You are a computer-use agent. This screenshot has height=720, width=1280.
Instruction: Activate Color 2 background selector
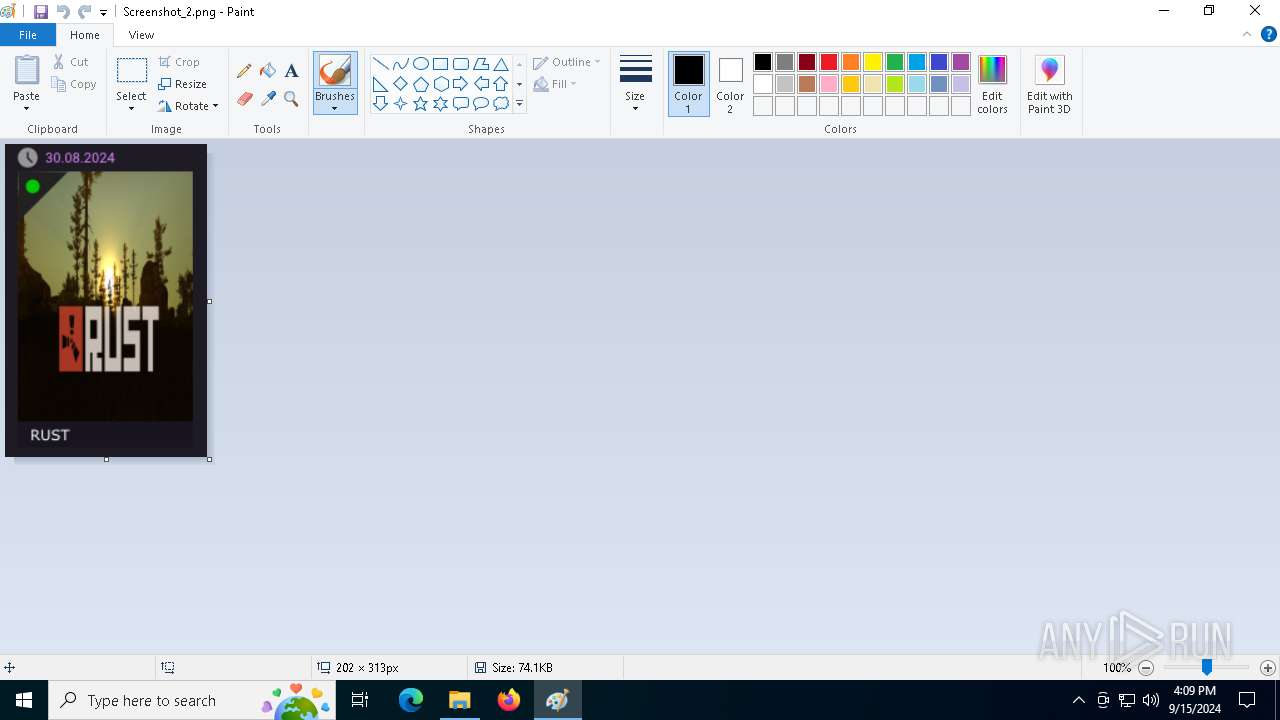click(730, 85)
